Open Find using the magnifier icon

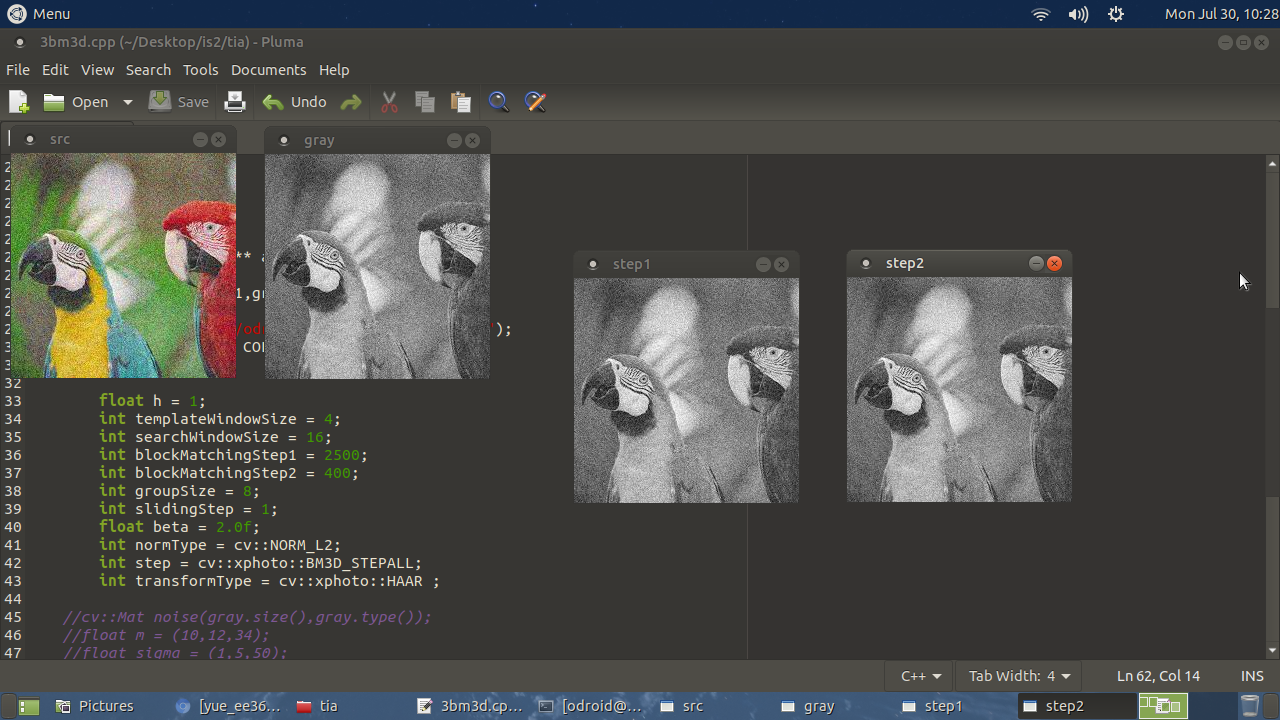[498, 102]
